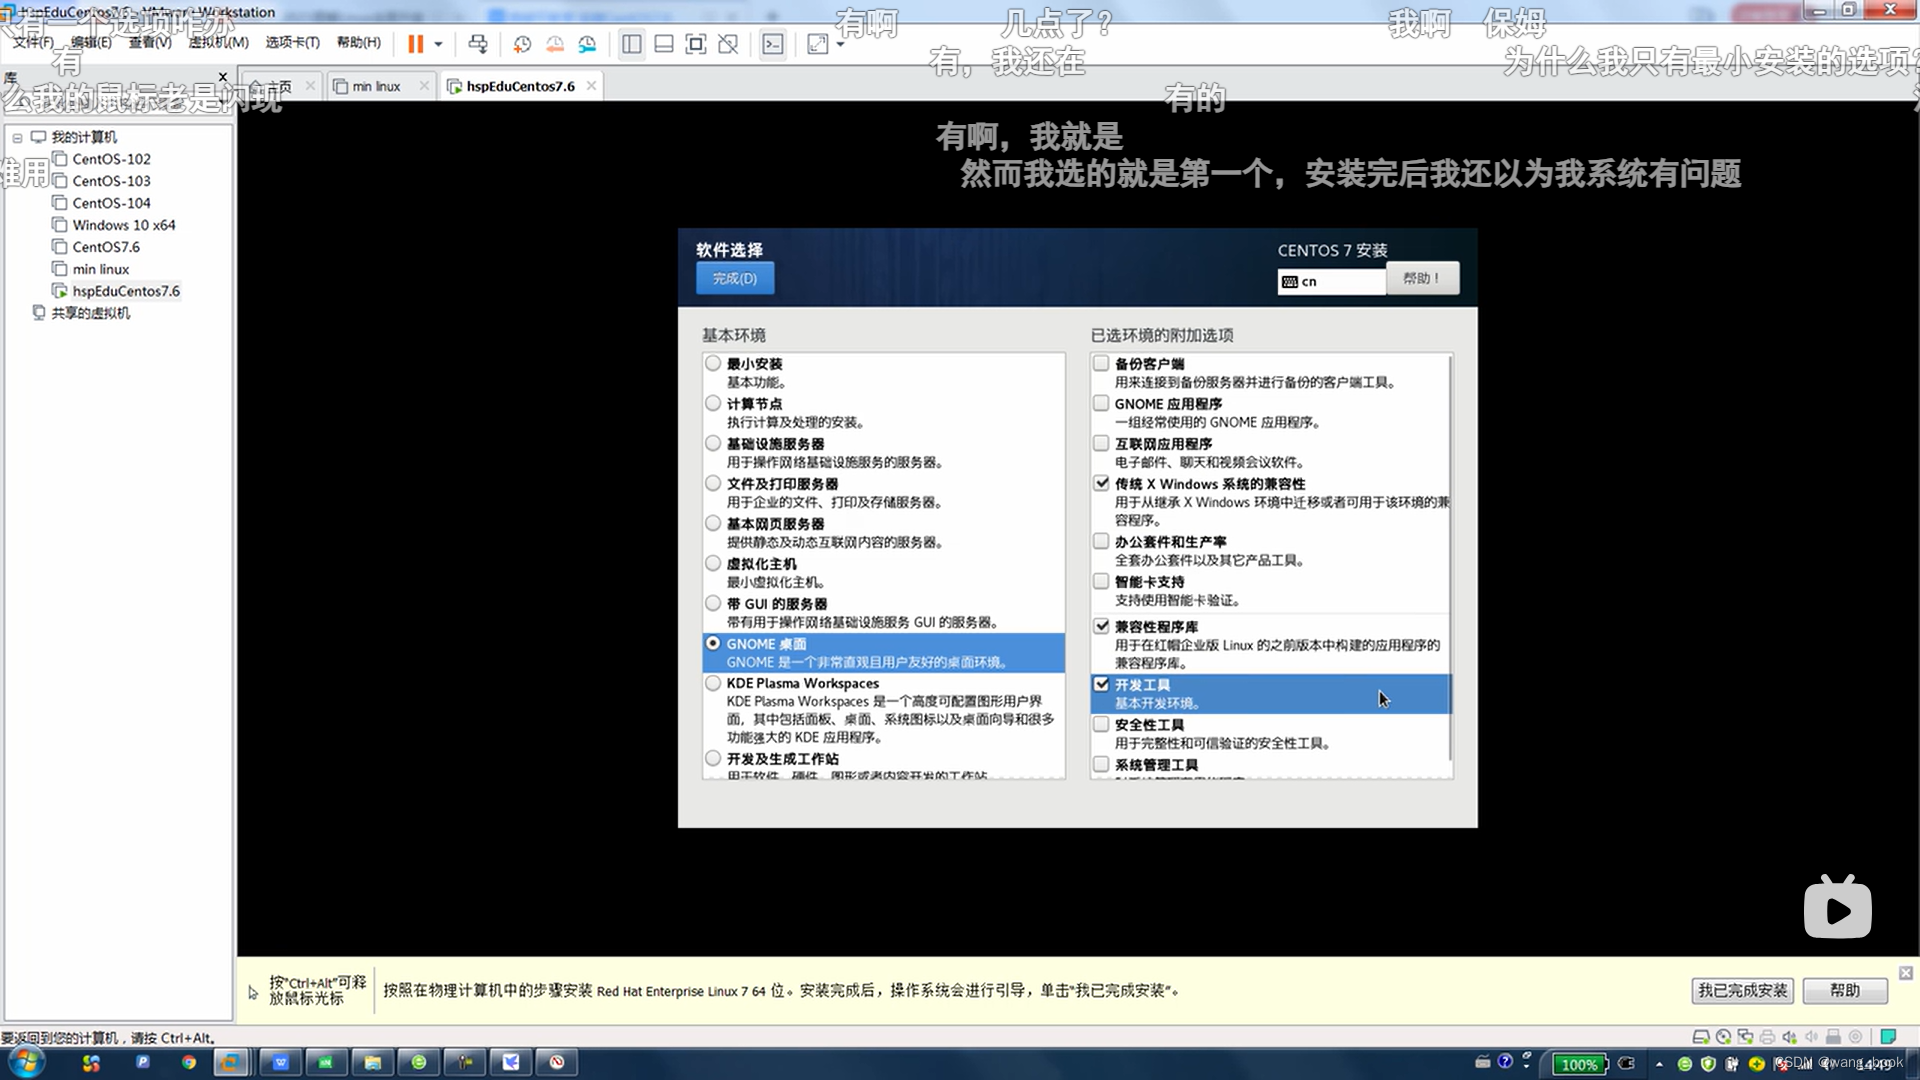
Task: Toggle the library sidebar view icon
Action: 632,44
